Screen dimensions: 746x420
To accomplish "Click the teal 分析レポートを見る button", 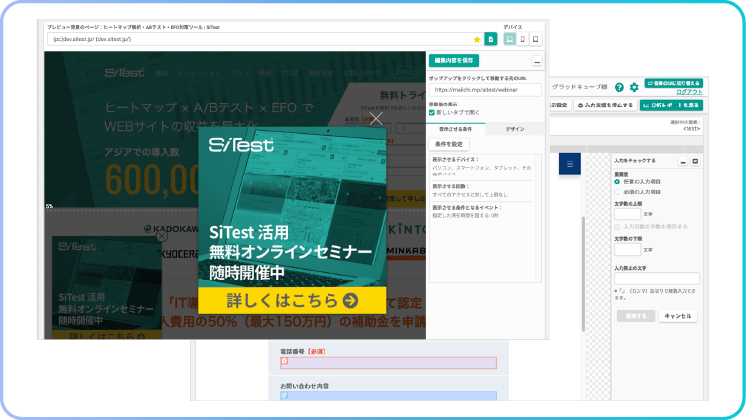I will 671,105.
